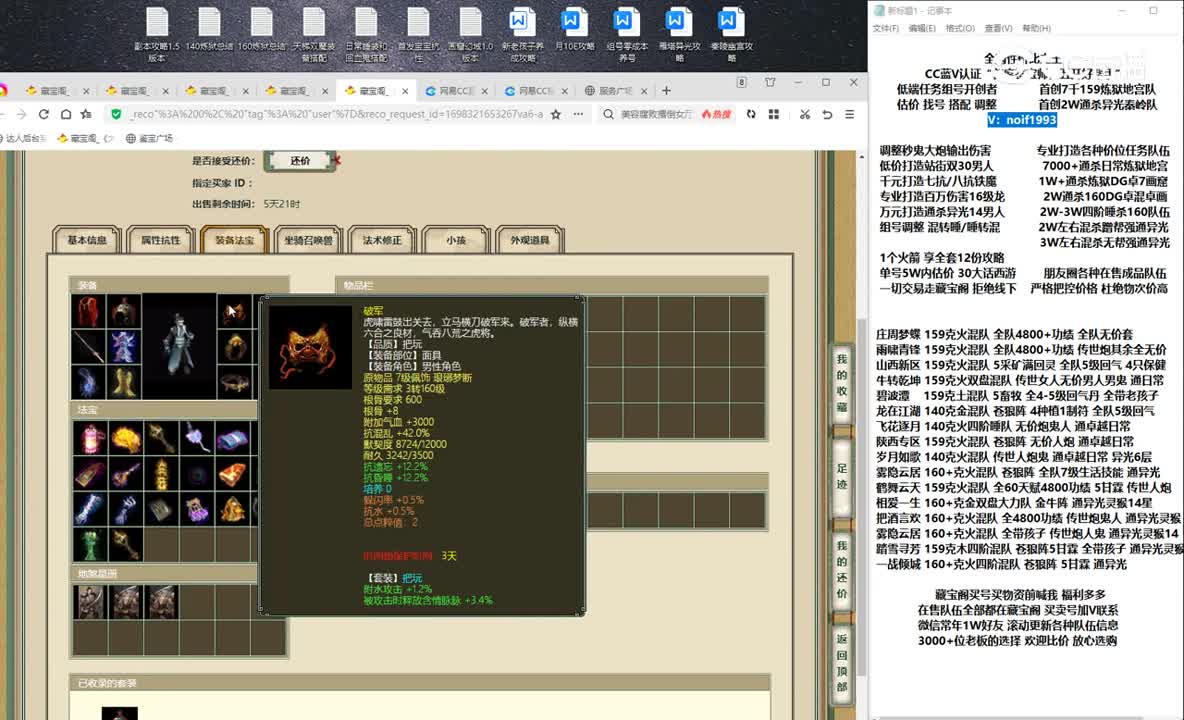Click 返回顶部 back-to-top button

pyautogui.click(x=842, y=663)
